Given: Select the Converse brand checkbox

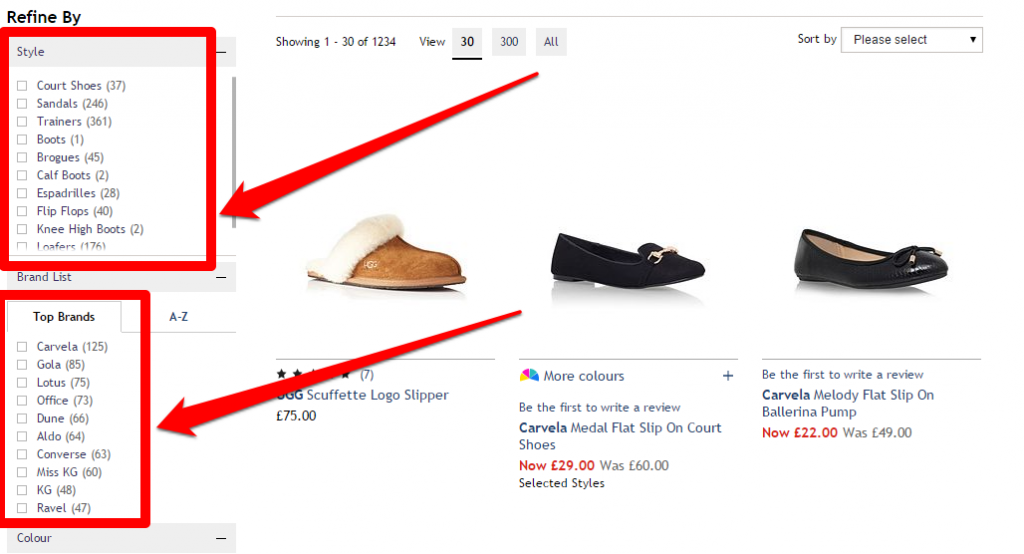Looking at the screenshot, I should coord(22,455).
